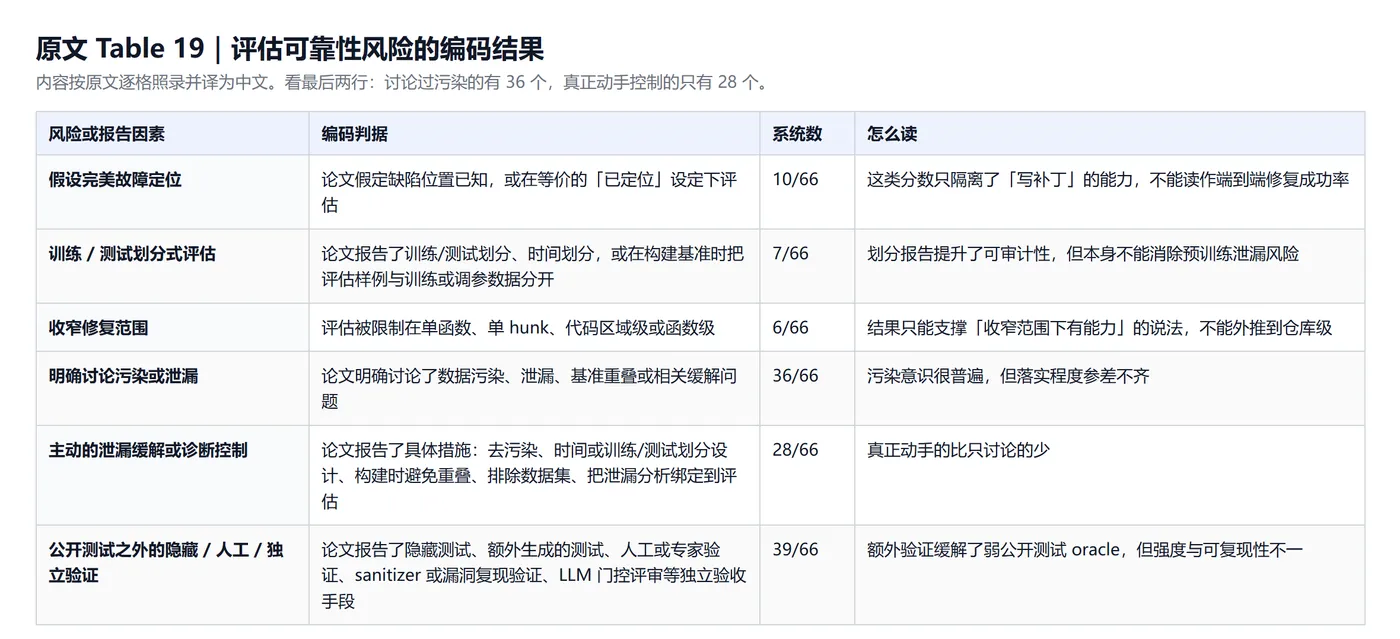Click the criterion text starting '论文报告了训练/测试划分'
The width and height of the screenshot is (1400, 639).
pos(533,266)
